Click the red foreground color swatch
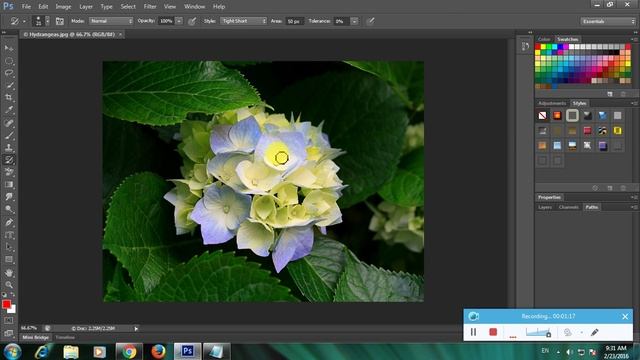This screenshot has width=640, height=360. [x=6, y=304]
